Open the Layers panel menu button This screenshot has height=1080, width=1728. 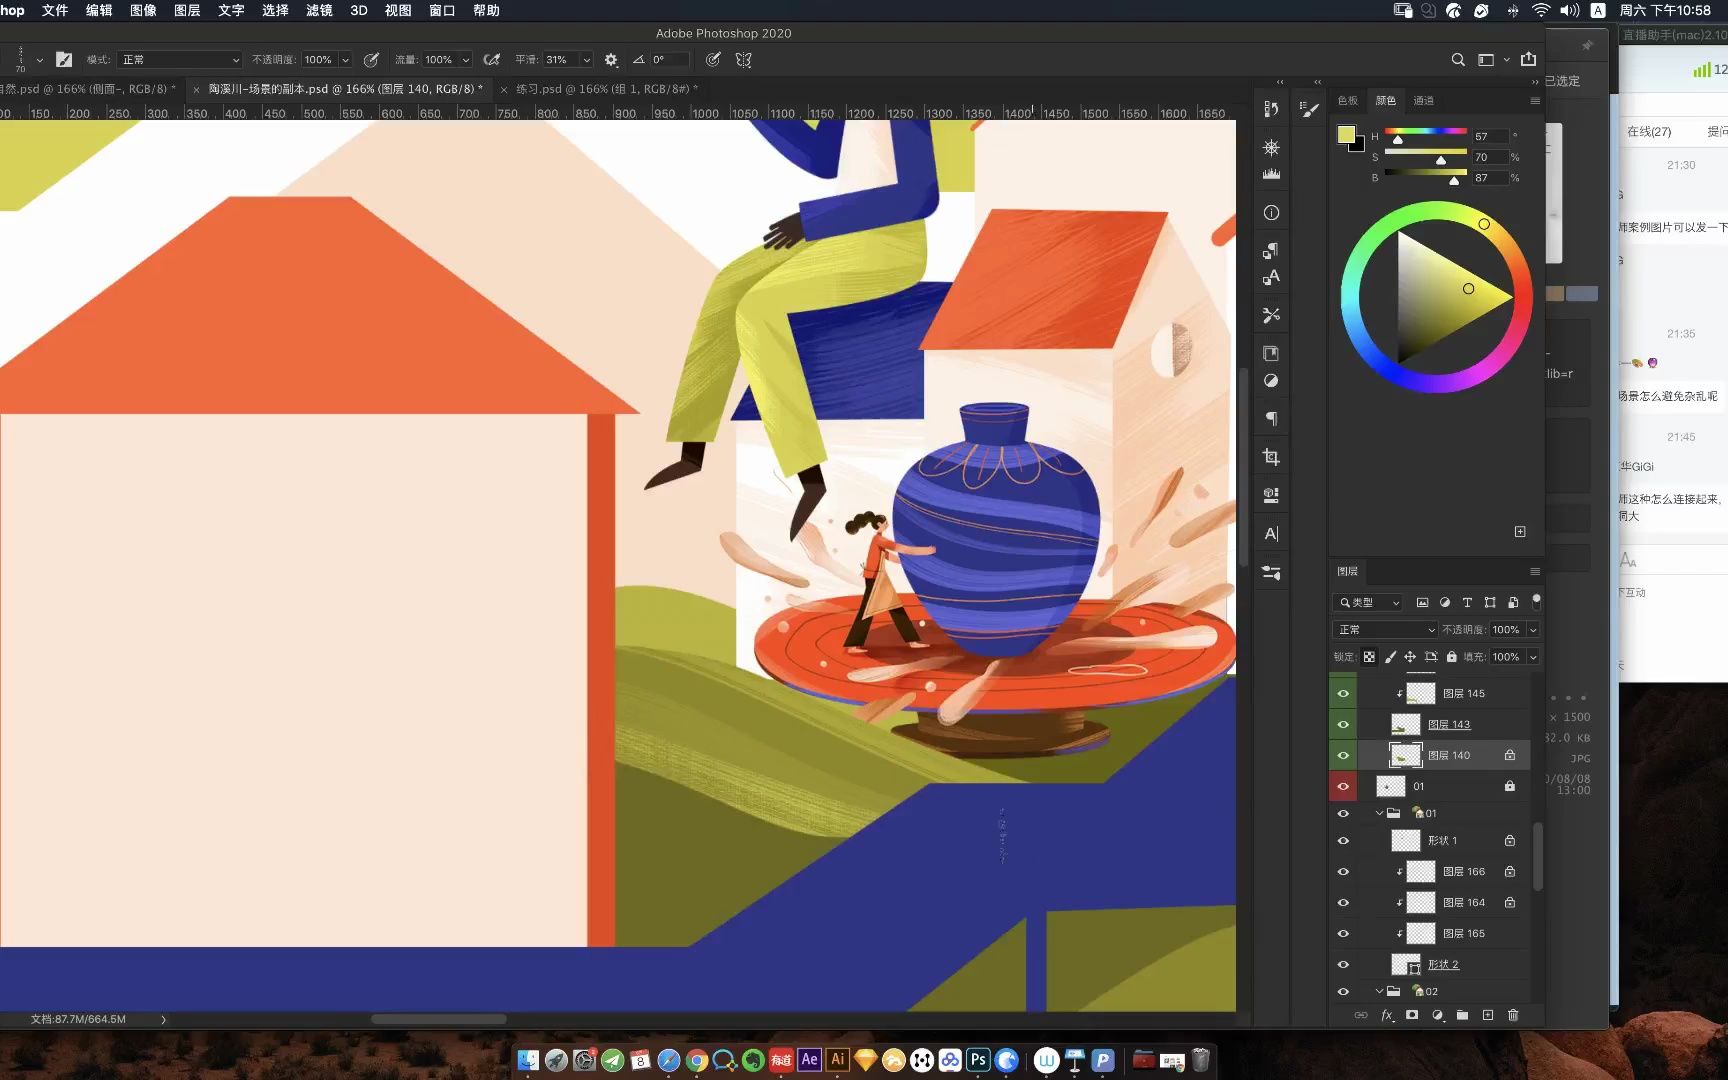tap(1535, 572)
